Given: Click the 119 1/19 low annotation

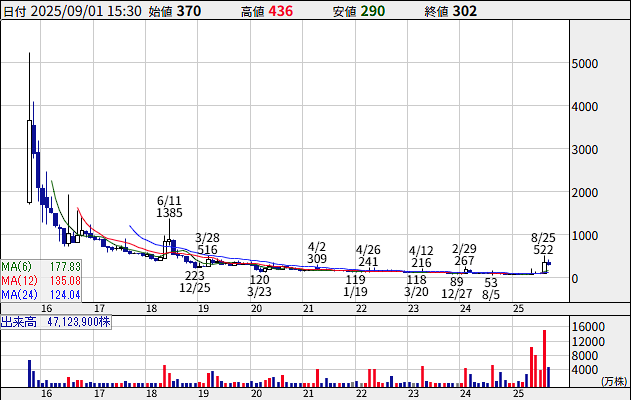Looking at the screenshot, I should tap(355, 285).
